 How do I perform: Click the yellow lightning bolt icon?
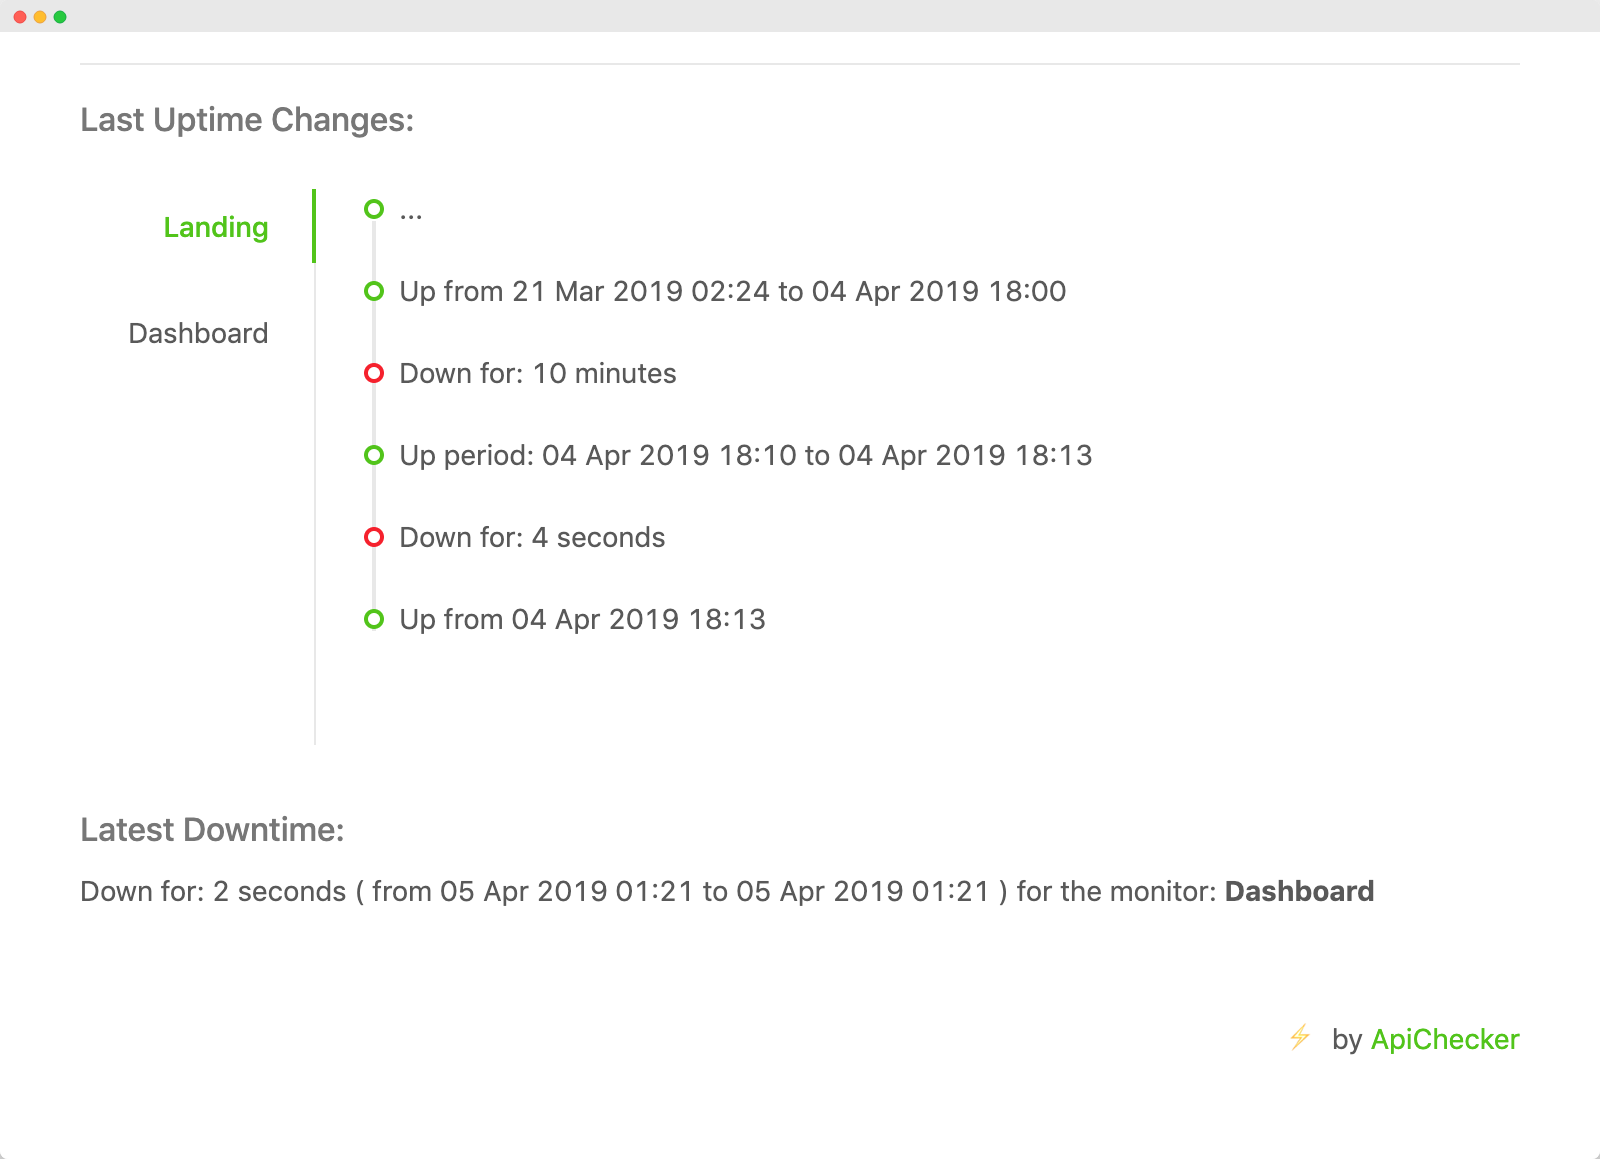tap(1300, 1037)
